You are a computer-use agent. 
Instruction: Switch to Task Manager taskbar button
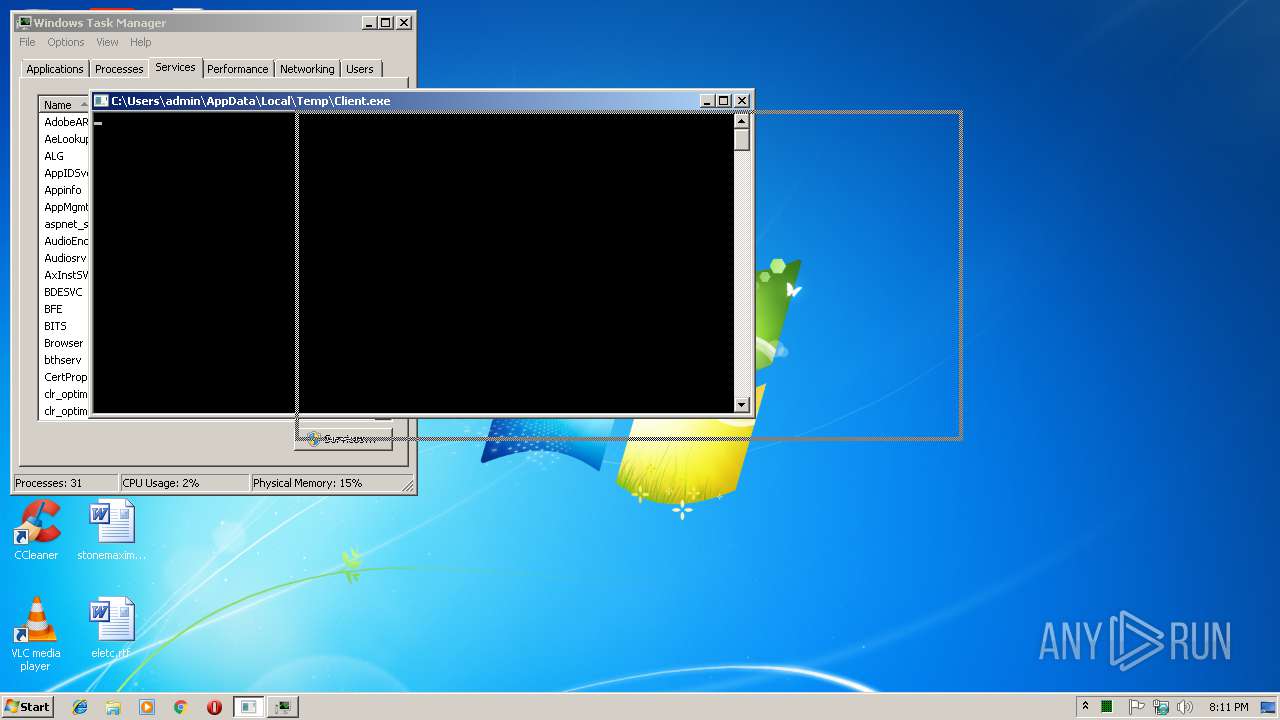pos(284,707)
